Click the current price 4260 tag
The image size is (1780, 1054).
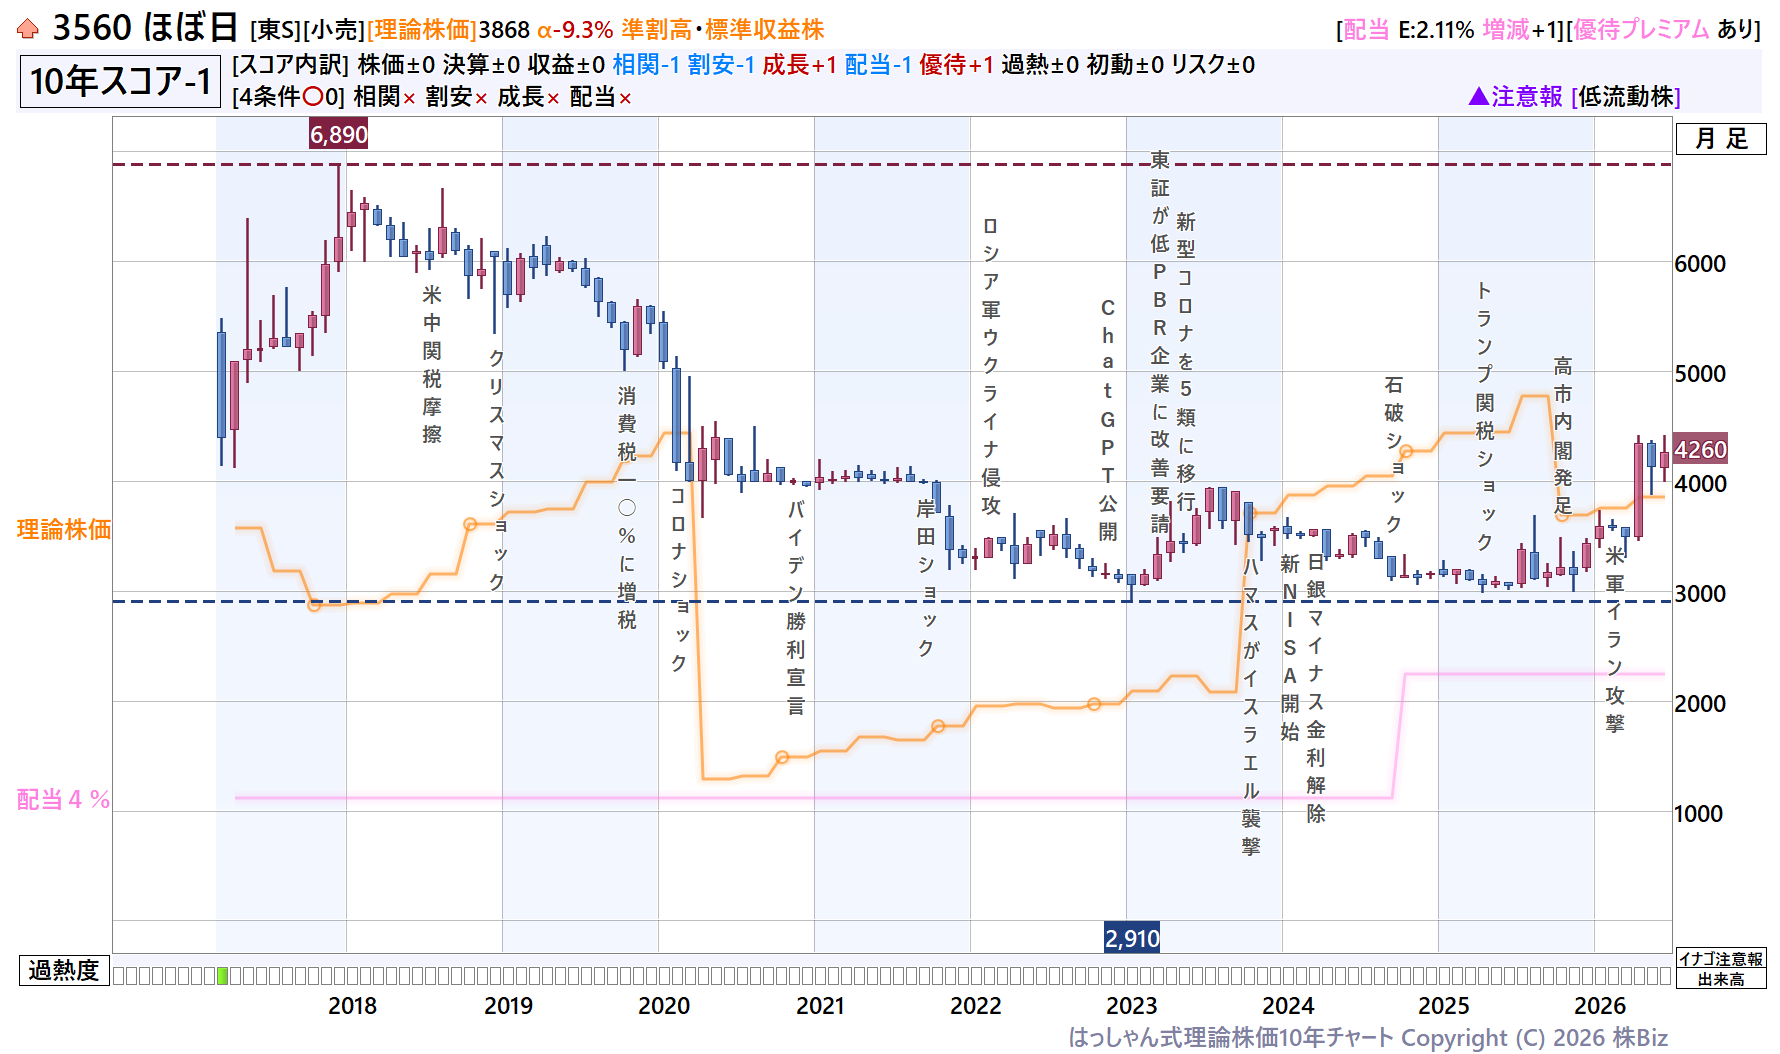[1700, 450]
